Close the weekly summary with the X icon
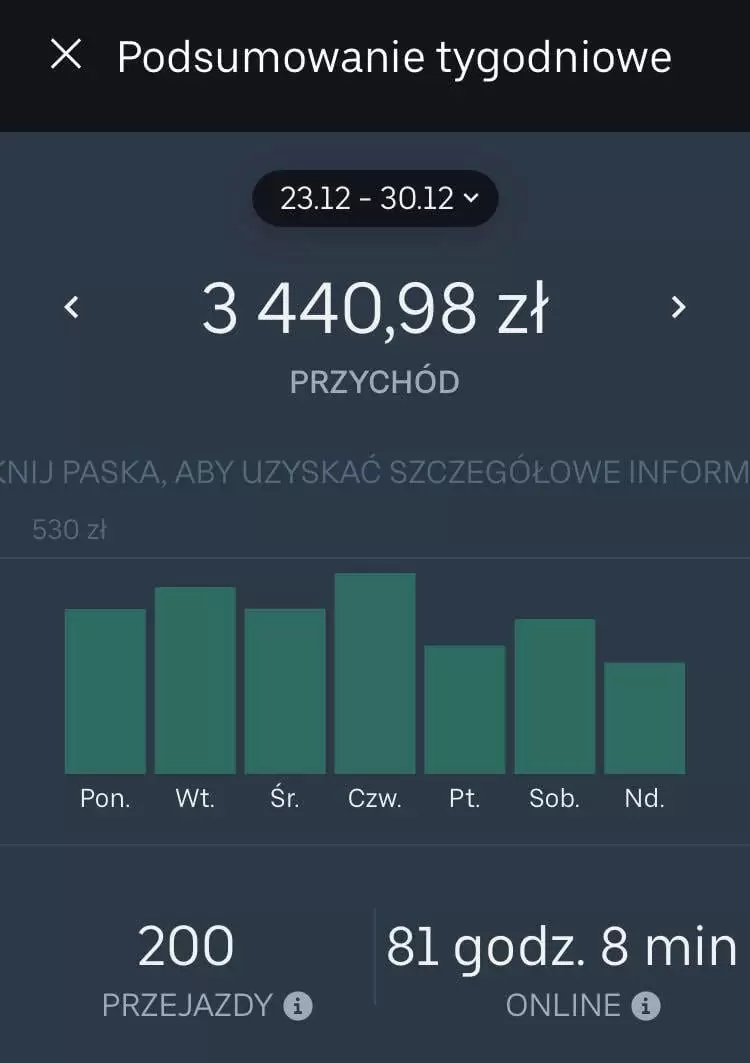This screenshot has width=750, height=1063. (x=66, y=56)
